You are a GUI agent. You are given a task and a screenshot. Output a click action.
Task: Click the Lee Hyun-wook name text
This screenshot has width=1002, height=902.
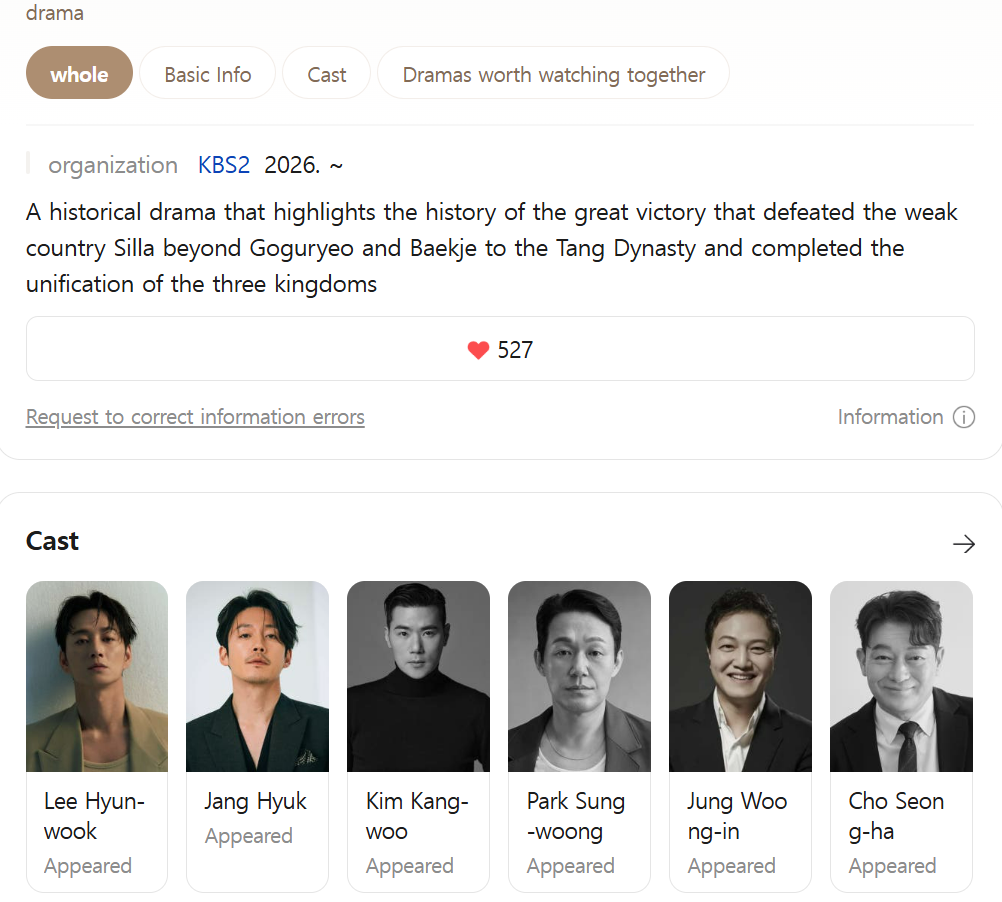click(94, 816)
